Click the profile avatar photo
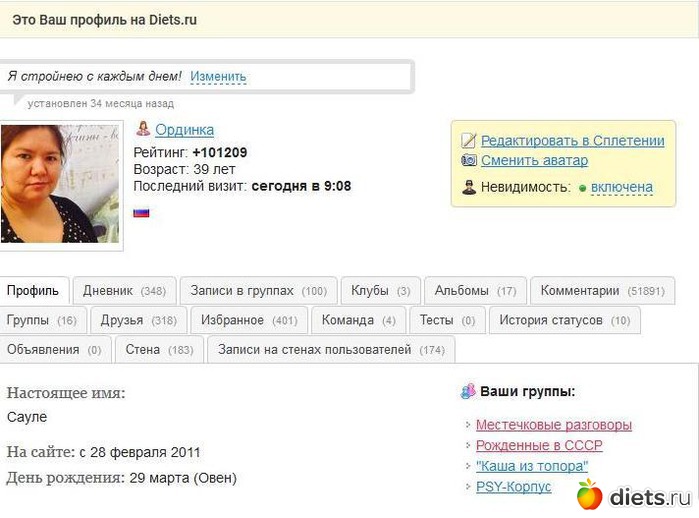This screenshot has height=518, width=699. [60, 184]
